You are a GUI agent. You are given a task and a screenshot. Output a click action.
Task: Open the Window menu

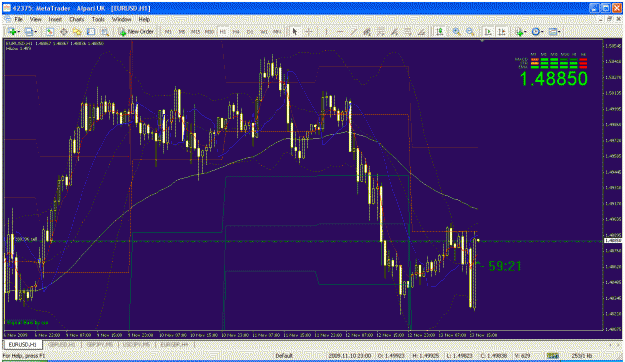pyautogui.click(x=121, y=19)
